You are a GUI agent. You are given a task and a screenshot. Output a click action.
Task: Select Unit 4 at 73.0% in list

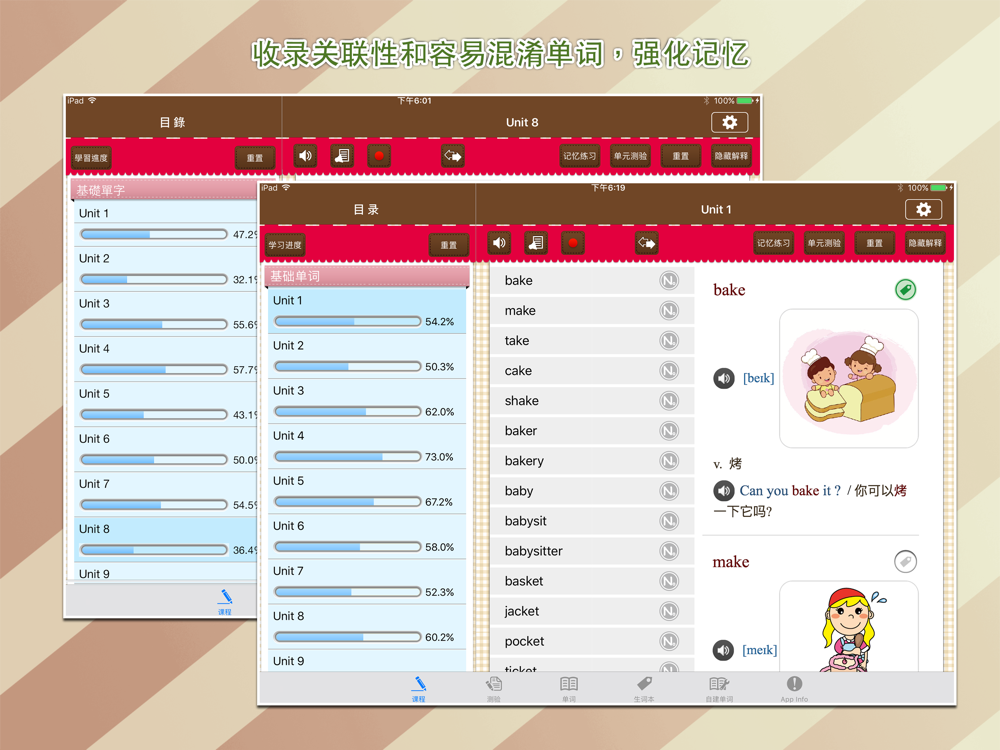point(367,446)
